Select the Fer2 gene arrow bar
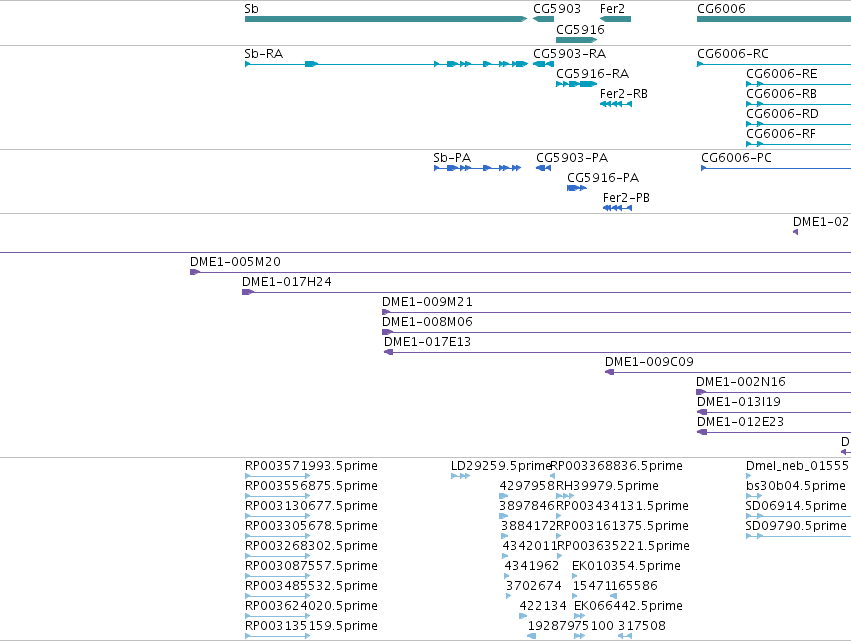The image size is (851, 641). 615,19
